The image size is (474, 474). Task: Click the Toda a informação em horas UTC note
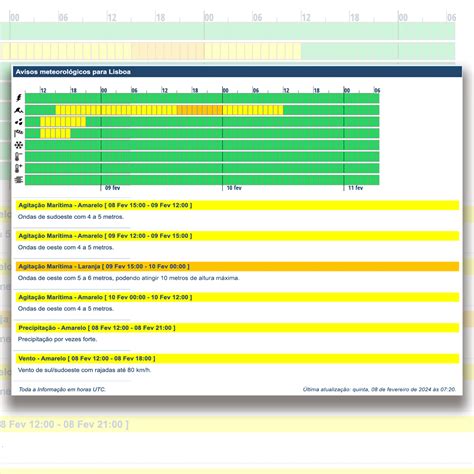coord(62,389)
